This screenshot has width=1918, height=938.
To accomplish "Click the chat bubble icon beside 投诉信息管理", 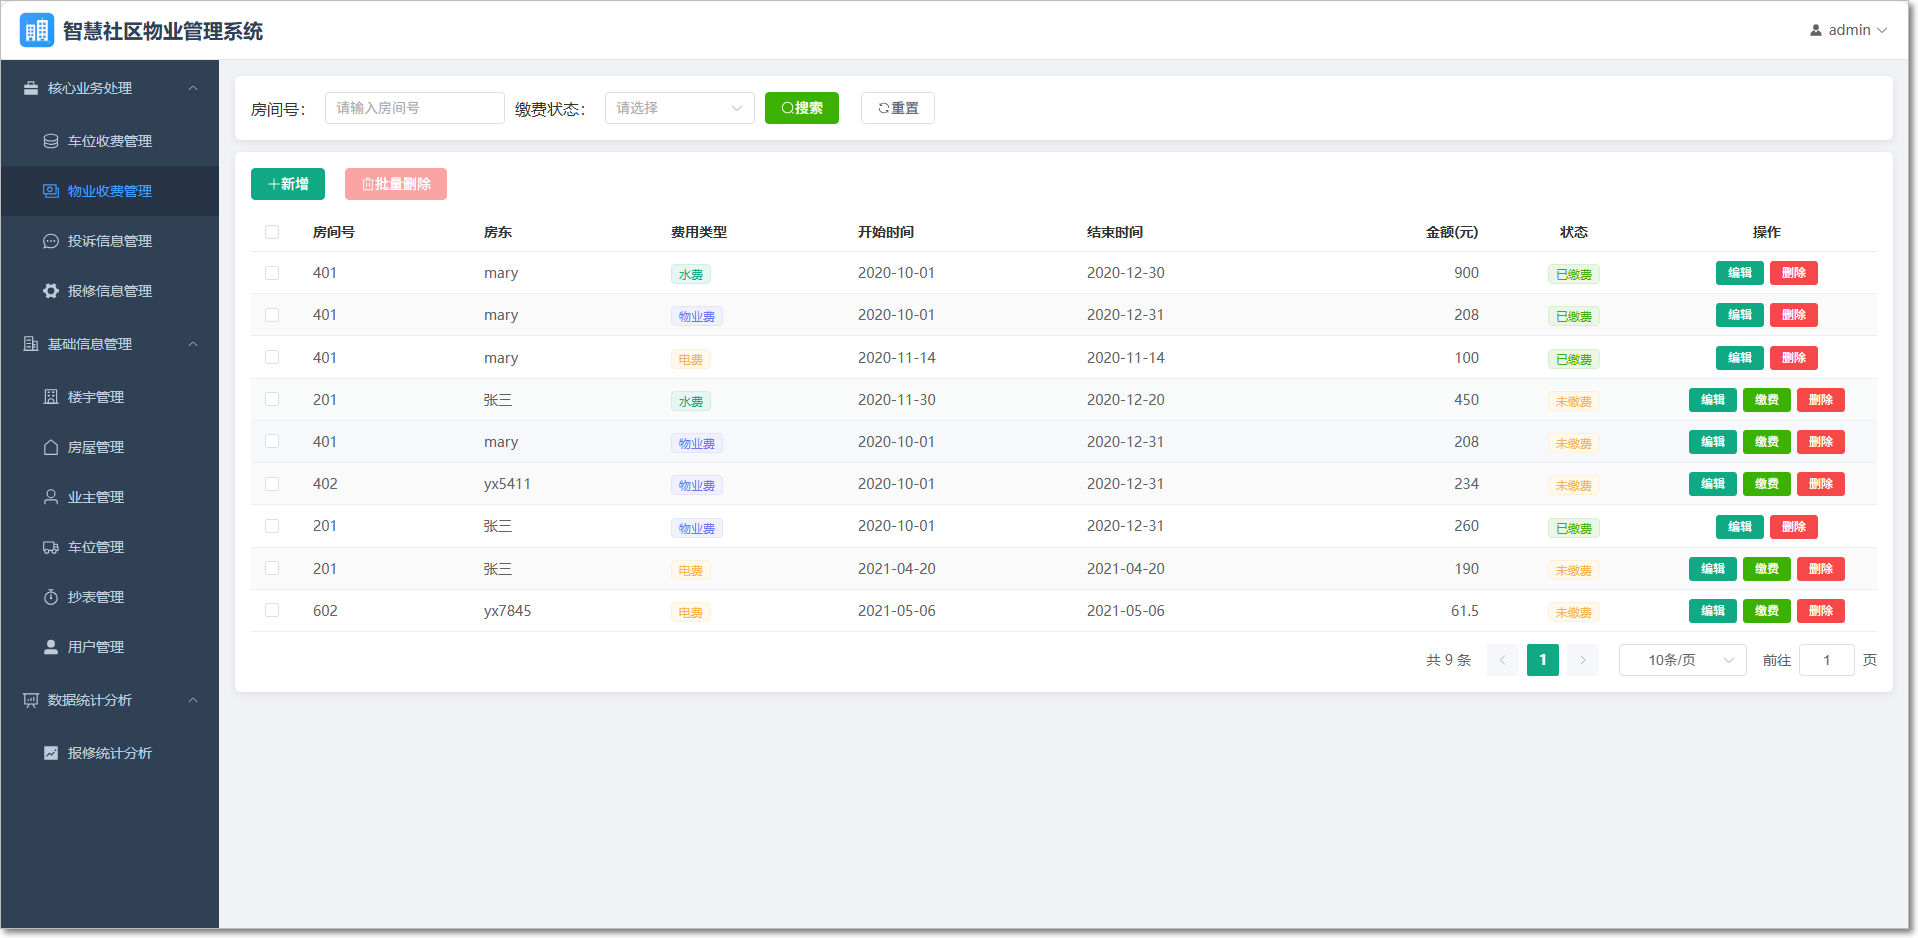I will click(51, 241).
